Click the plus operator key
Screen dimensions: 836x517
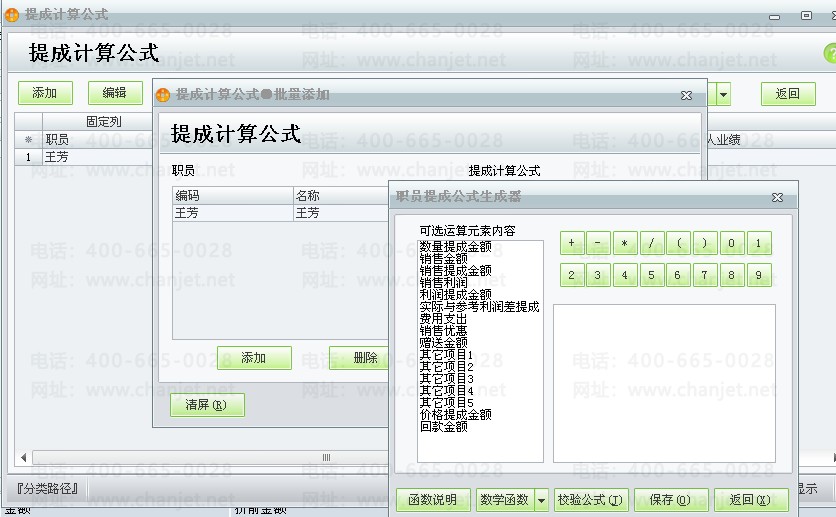[x=571, y=244]
